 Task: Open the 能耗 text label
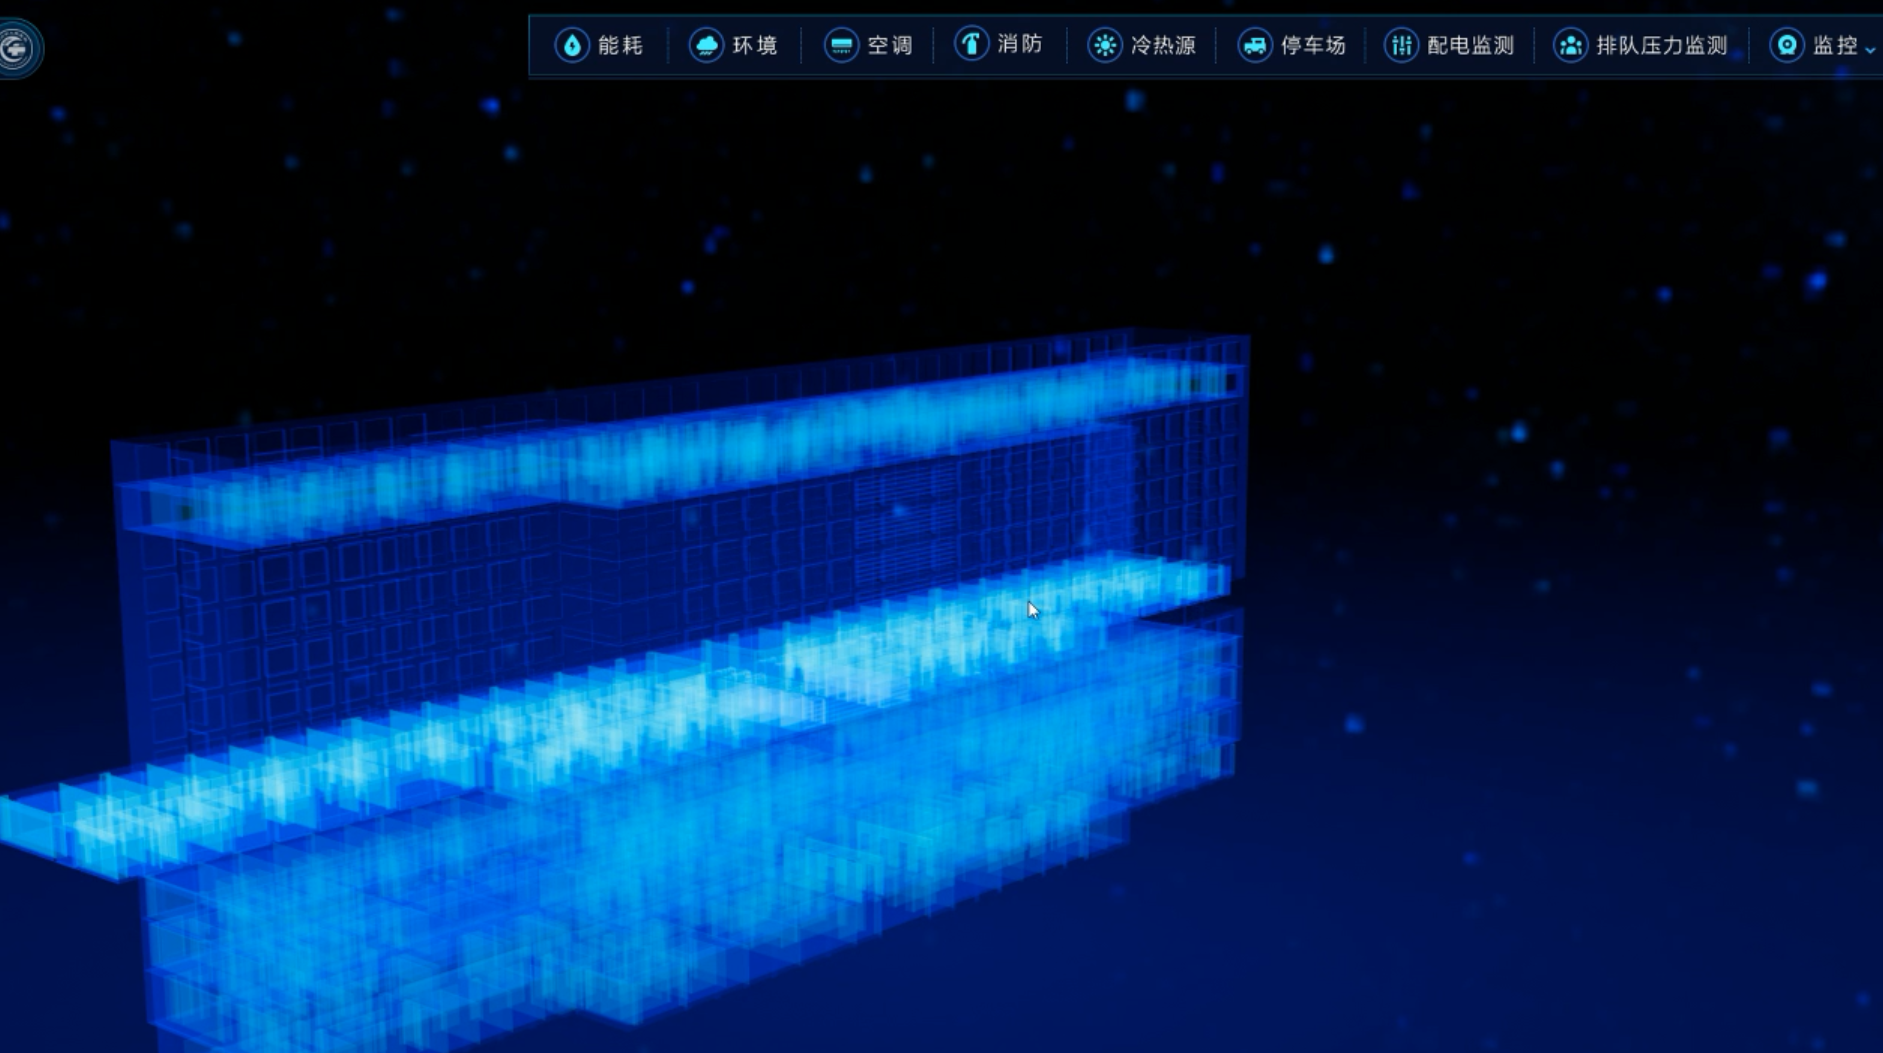click(x=620, y=45)
